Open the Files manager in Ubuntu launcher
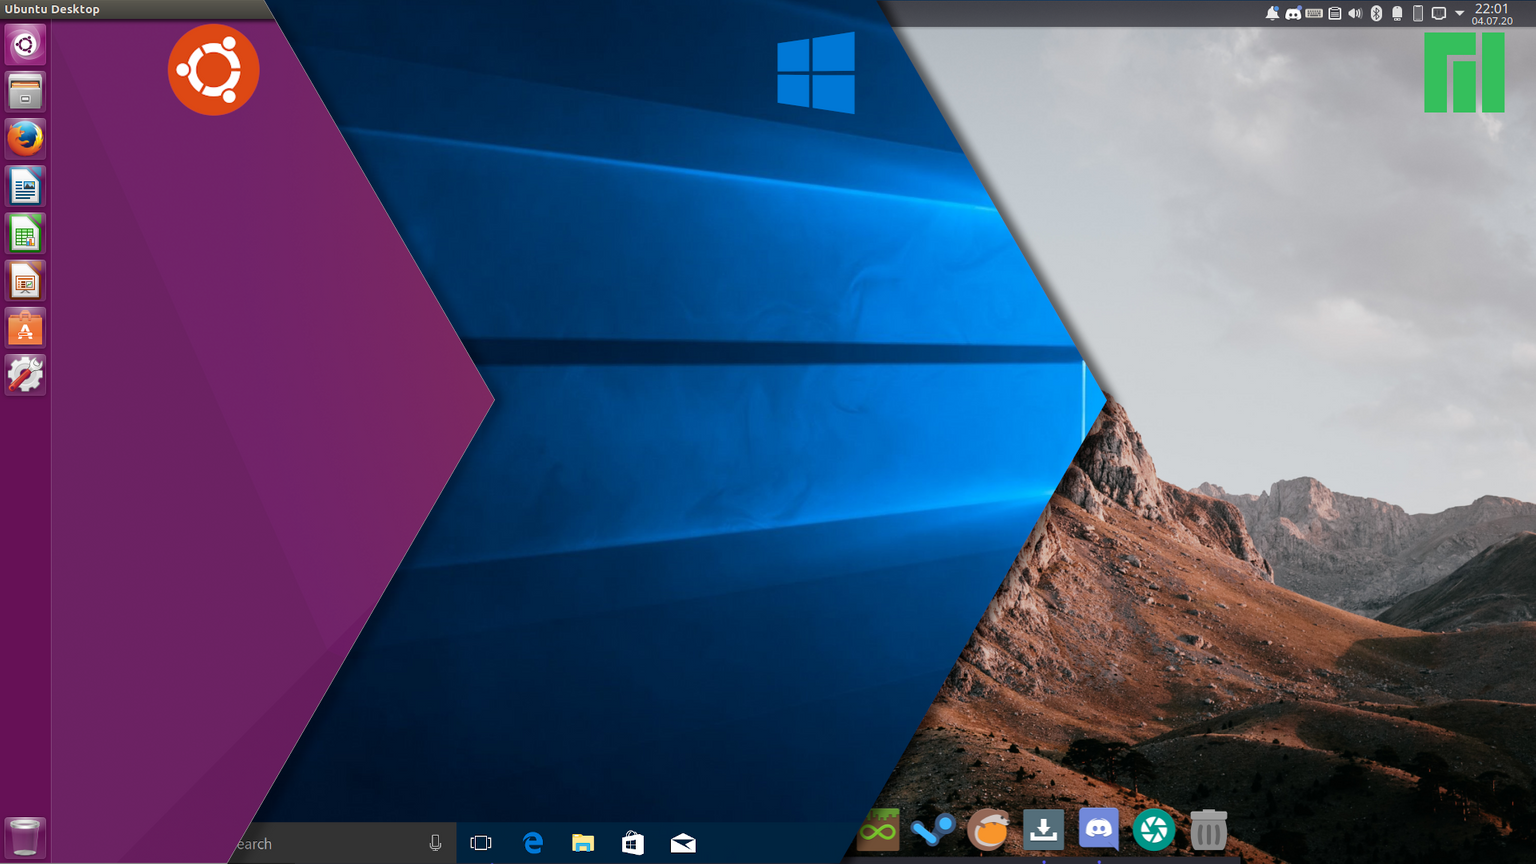The image size is (1536, 864). pyautogui.click(x=25, y=92)
